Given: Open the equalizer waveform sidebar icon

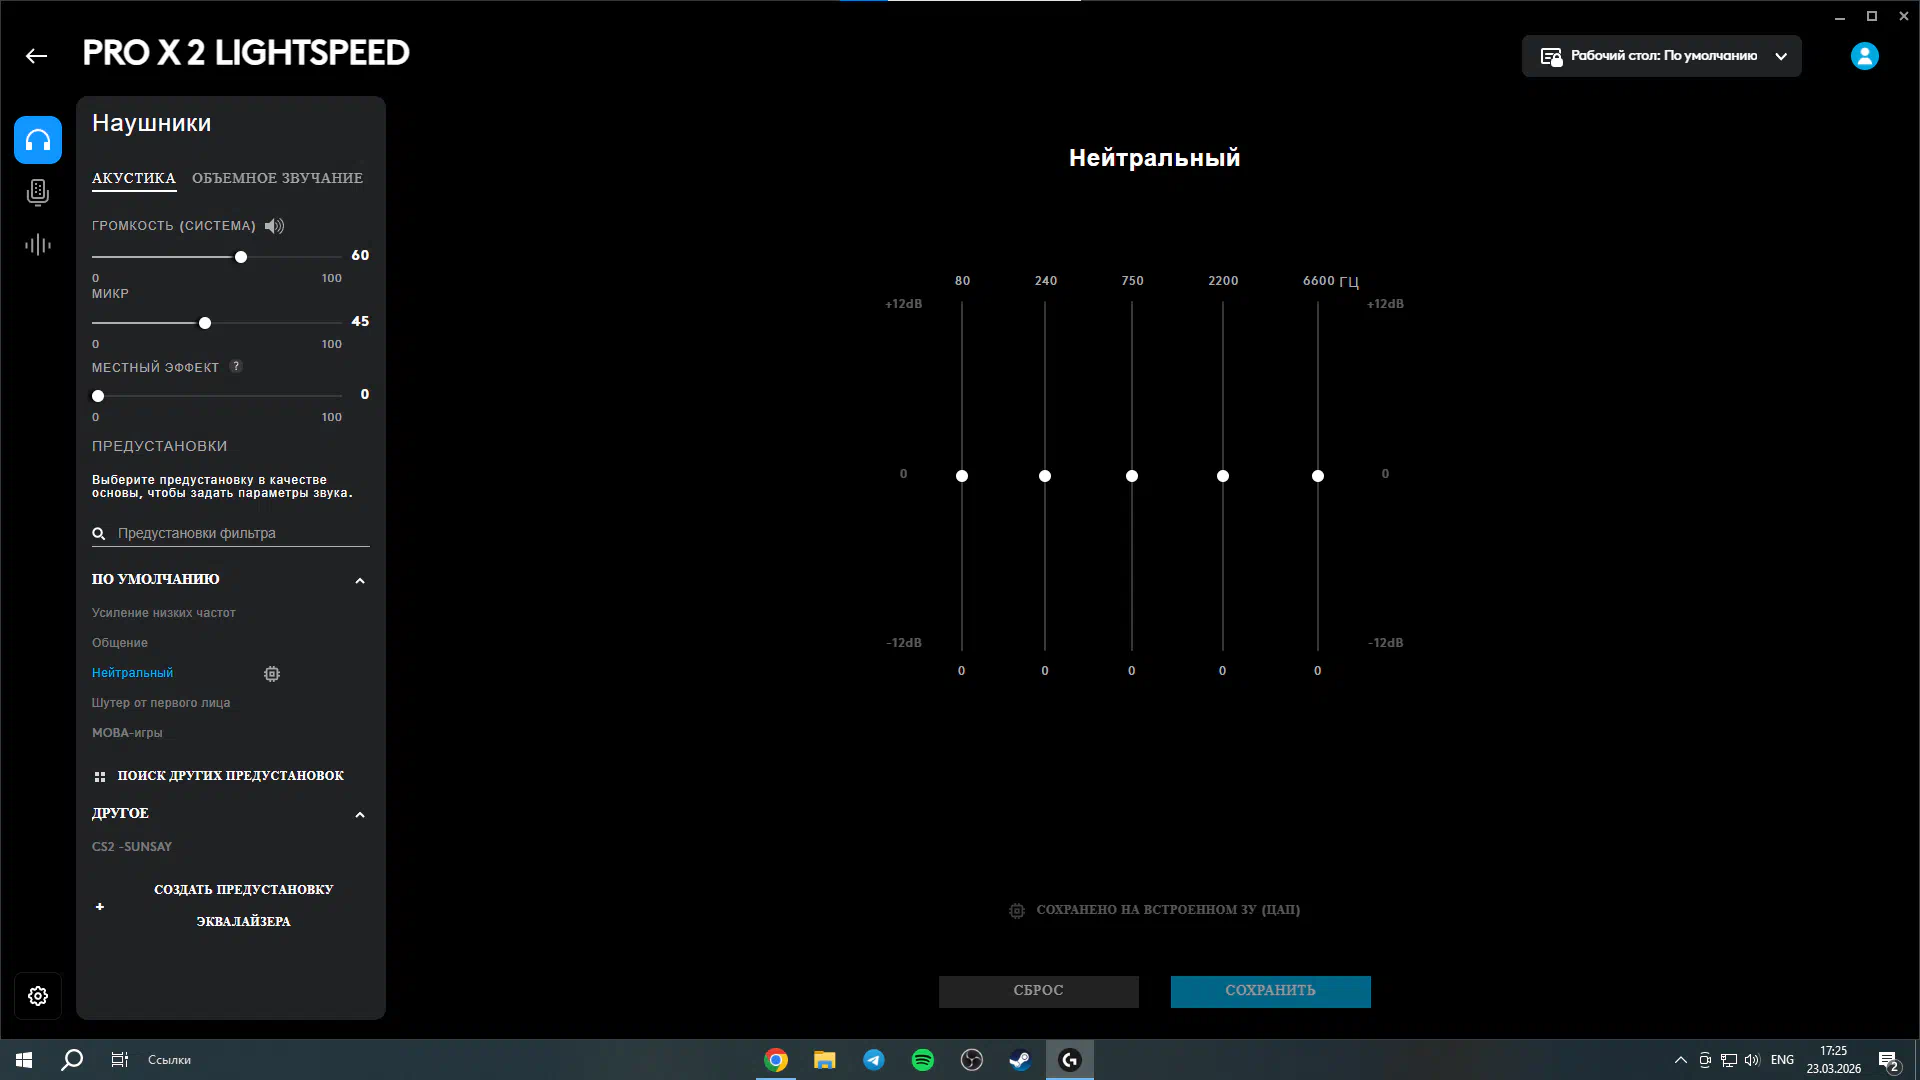Looking at the screenshot, I should [38, 245].
